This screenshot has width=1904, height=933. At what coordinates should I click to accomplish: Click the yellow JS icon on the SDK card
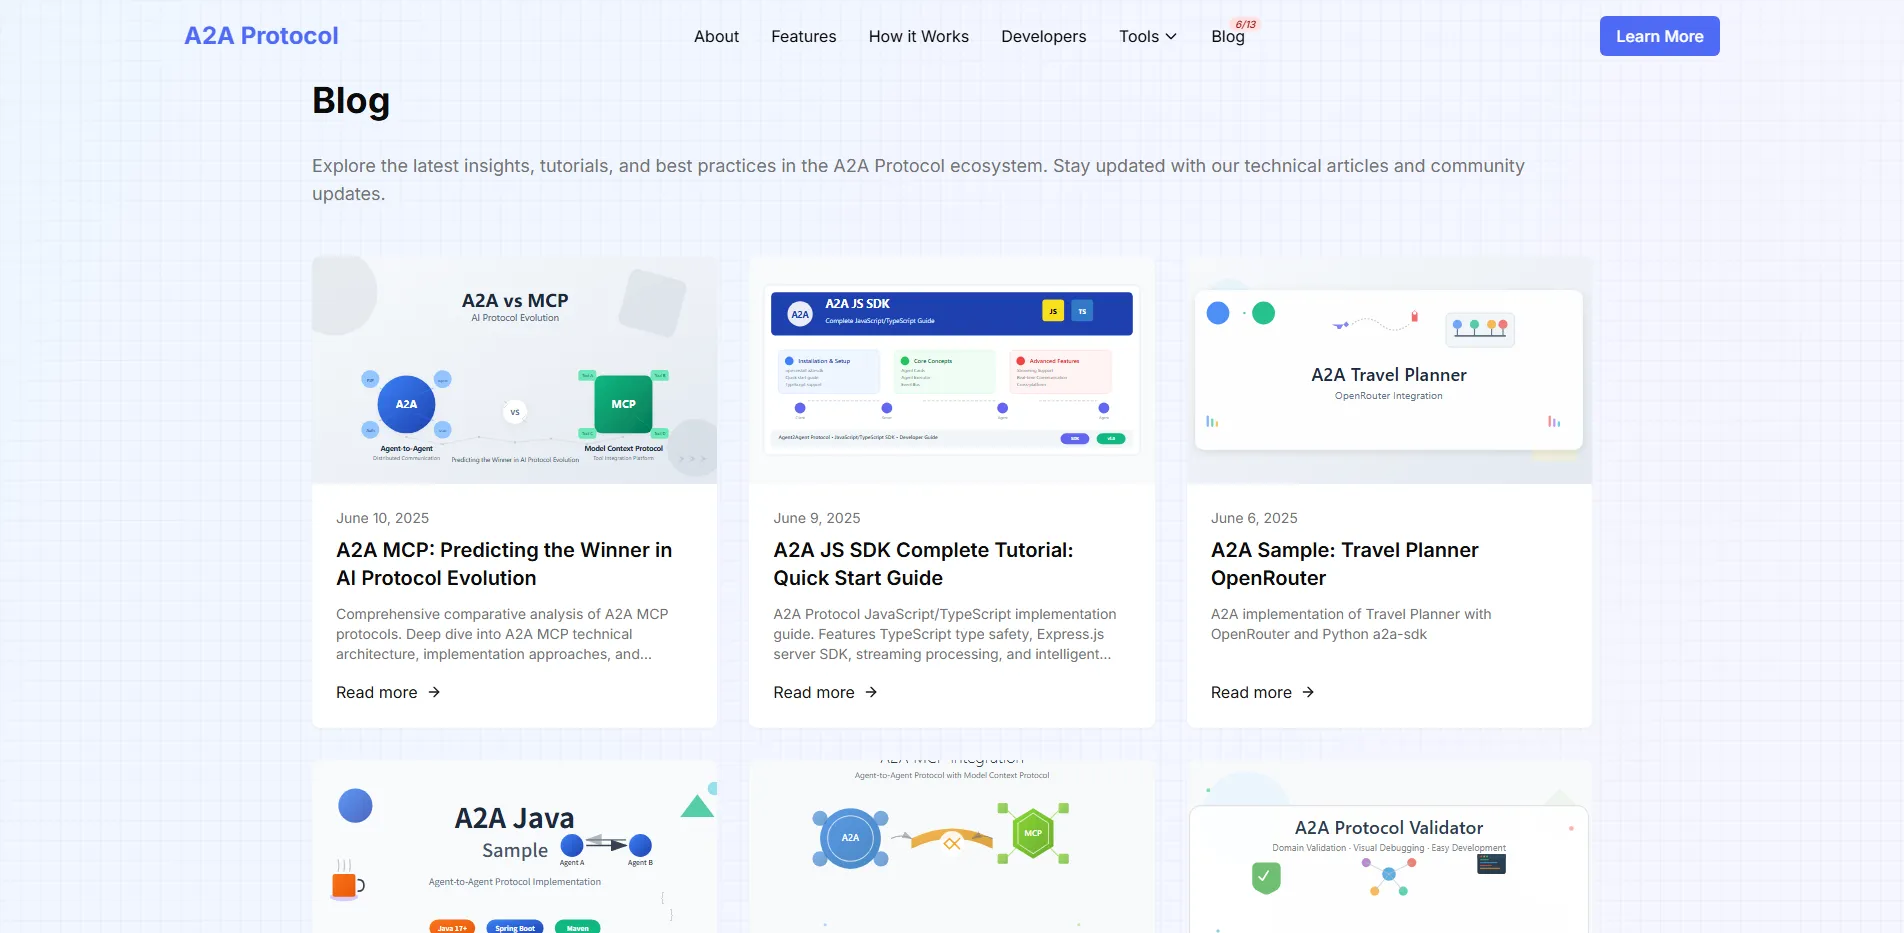[1053, 311]
